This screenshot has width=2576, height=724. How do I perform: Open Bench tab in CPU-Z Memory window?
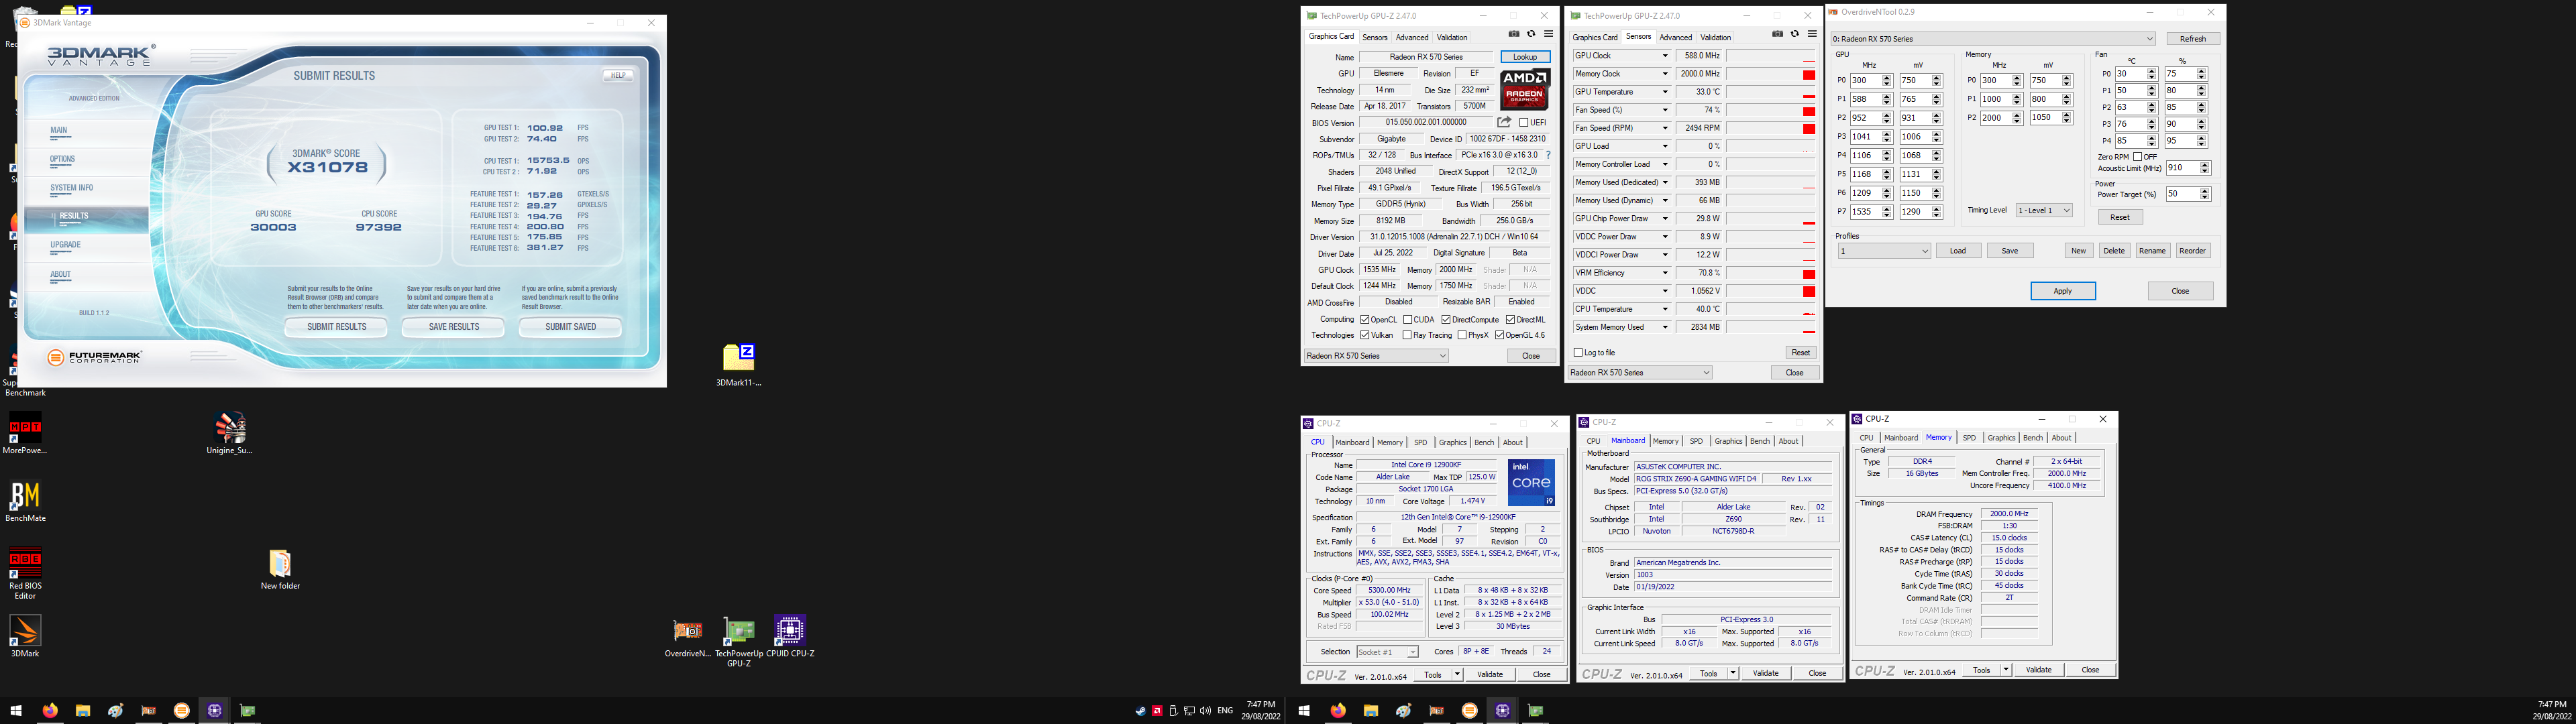tap(2033, 438)
